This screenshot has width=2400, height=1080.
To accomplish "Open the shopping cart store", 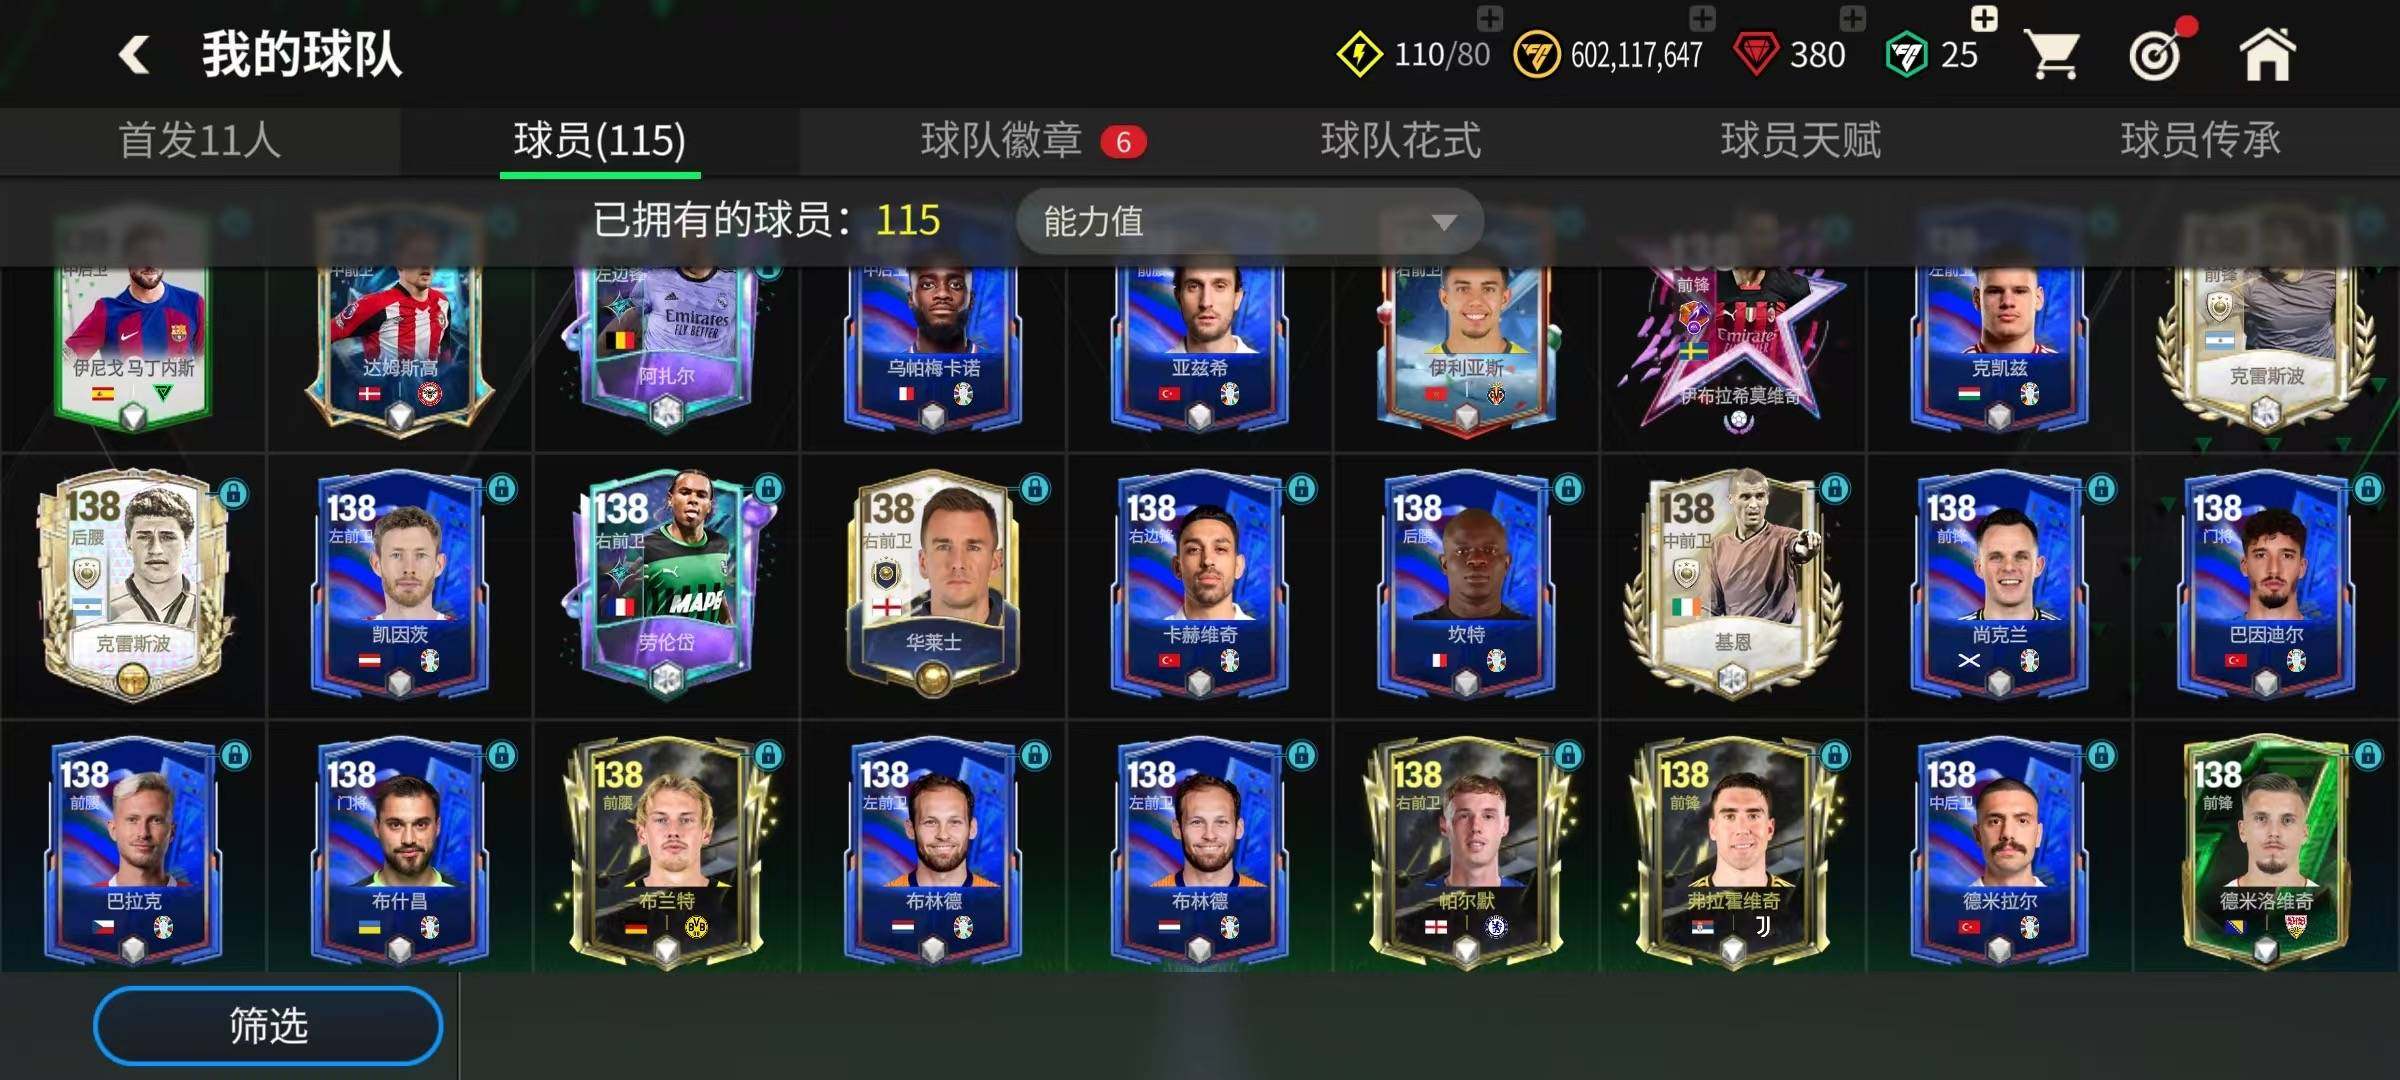I will pos(2053,54).
